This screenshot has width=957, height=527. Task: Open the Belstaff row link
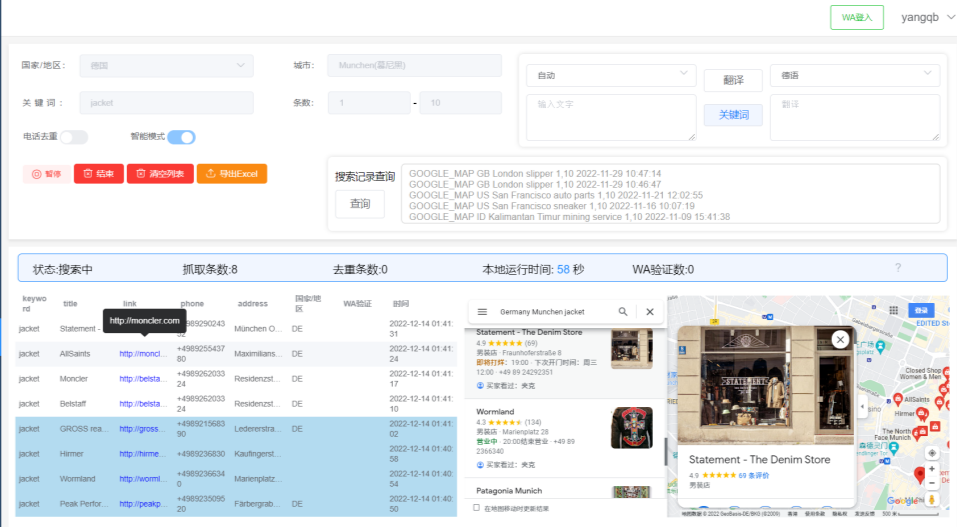pos(142,404)
